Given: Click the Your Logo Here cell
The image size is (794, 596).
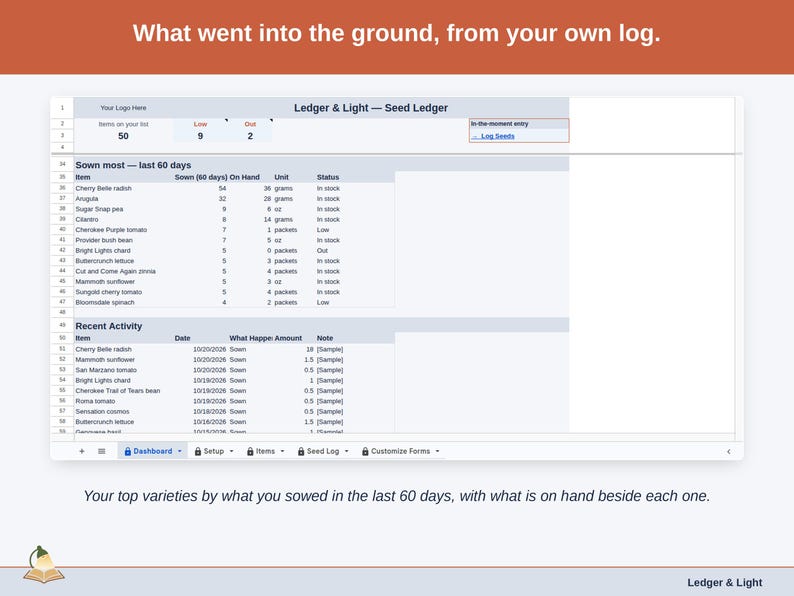Looking at the screenshot, I should point(123,108).
